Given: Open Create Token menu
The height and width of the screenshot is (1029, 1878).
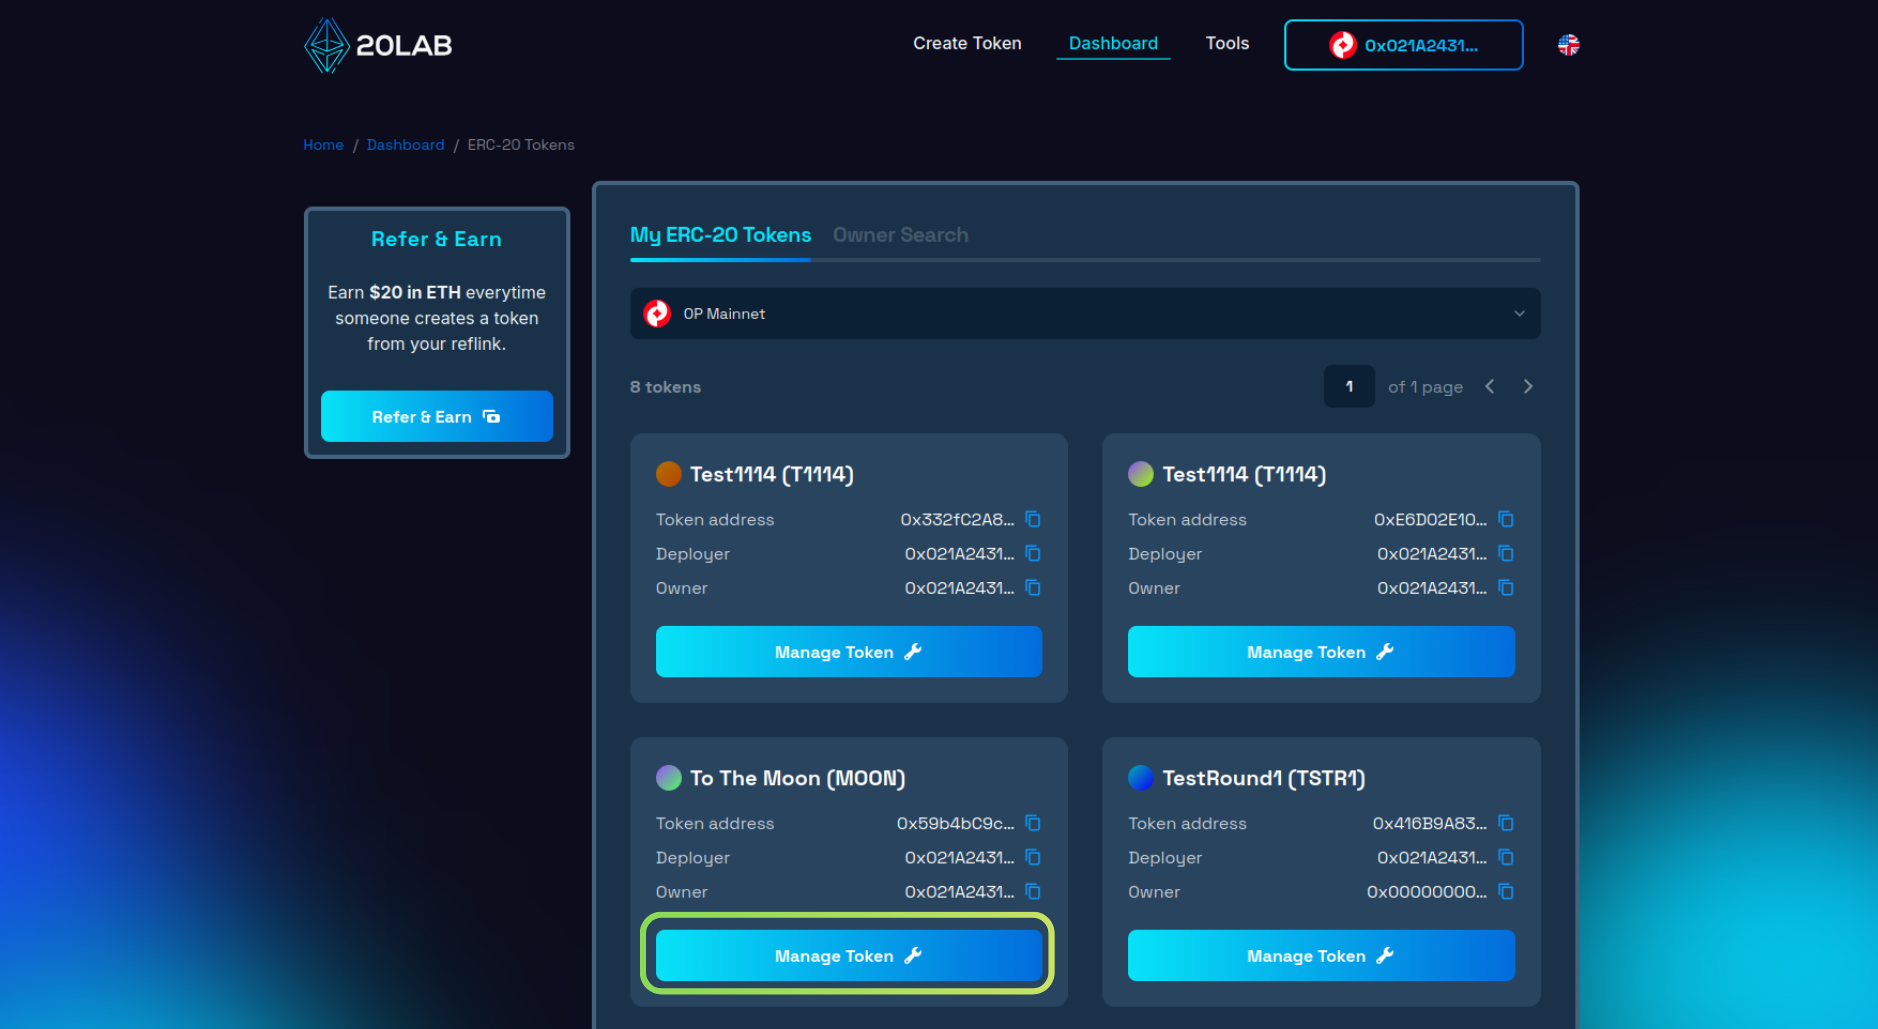Looking at the screenshot, I should [x=967, y=44].
